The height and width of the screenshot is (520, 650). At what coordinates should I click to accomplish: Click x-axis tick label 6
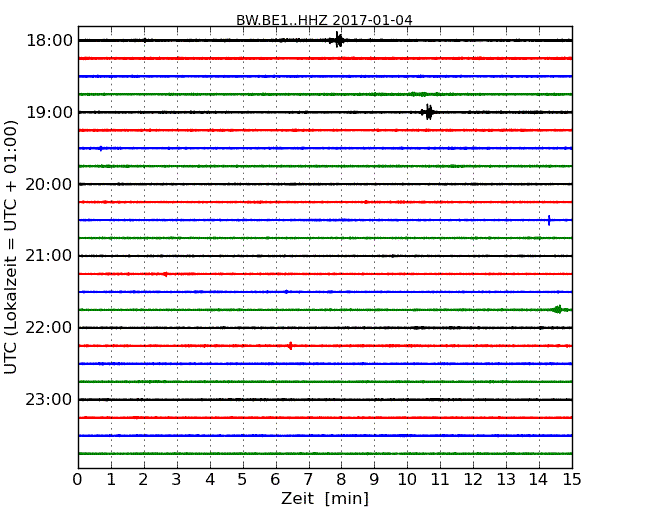(x=275, y=479)
